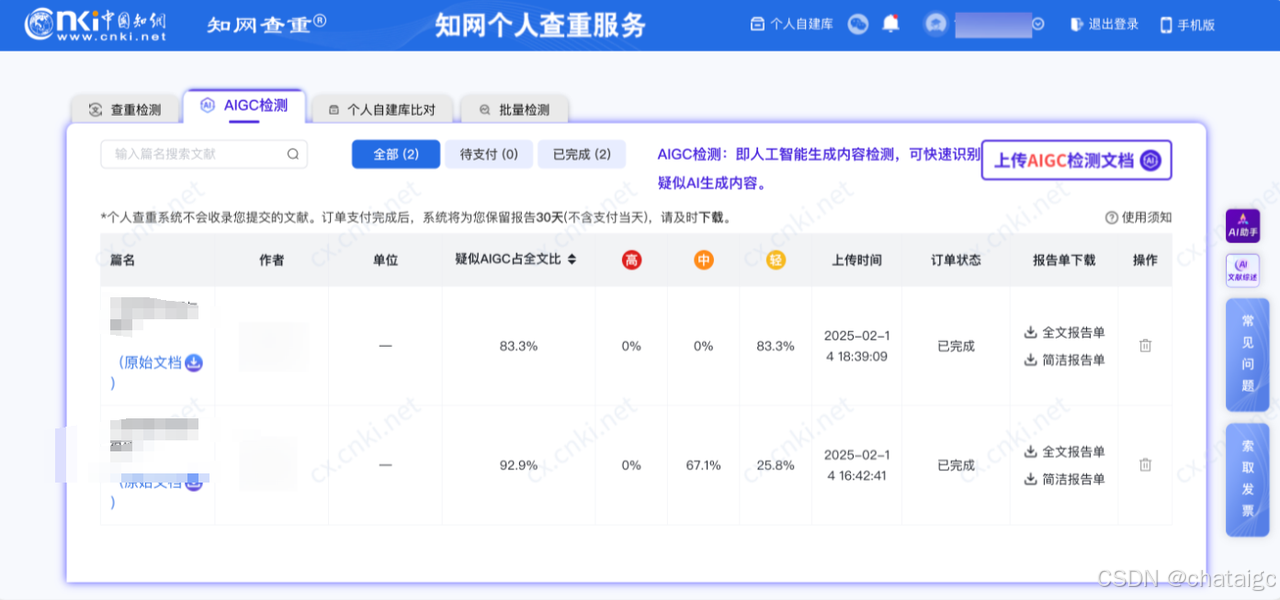Click the 知网查重 brand text
The image size is (1280, 600).
coord(266,24)
